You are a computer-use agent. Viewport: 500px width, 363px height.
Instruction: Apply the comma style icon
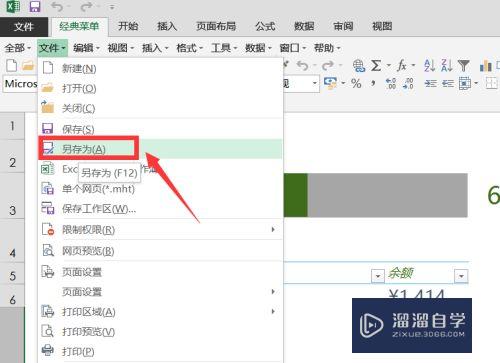[x=373, y=83]
